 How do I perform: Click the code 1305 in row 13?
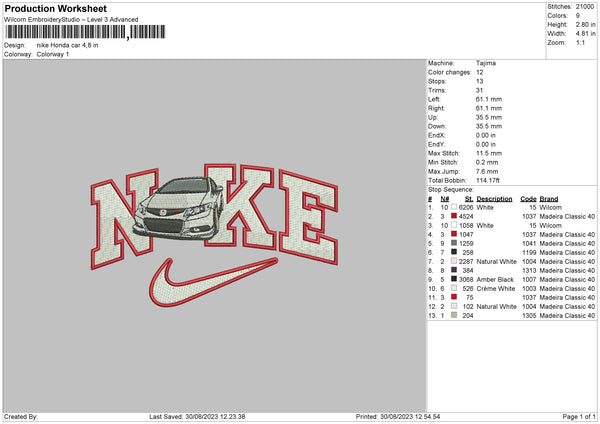point(529,315)
